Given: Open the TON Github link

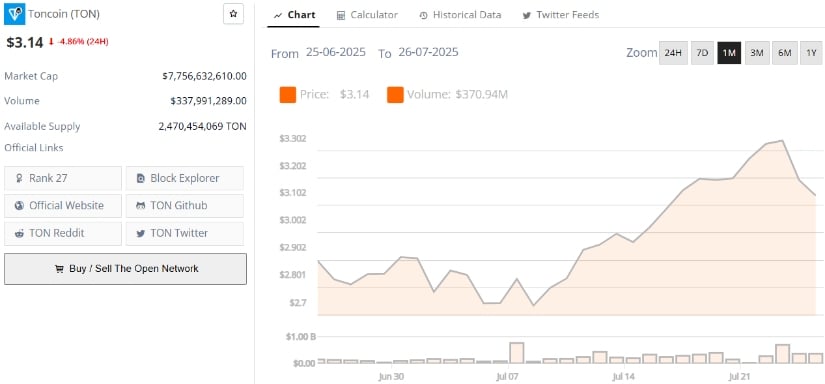Looking at the screenshot, I should click(185, 206).
